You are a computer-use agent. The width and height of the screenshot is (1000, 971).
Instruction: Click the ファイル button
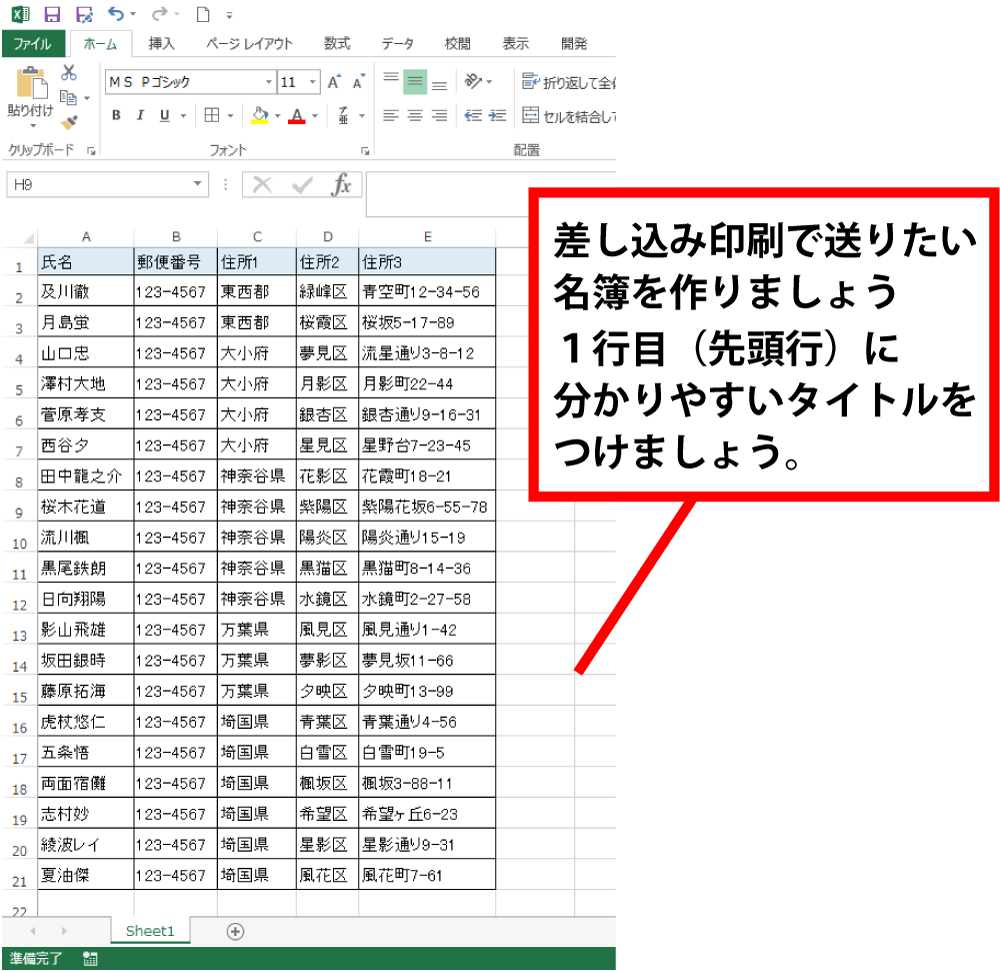(x=33, y=44)
